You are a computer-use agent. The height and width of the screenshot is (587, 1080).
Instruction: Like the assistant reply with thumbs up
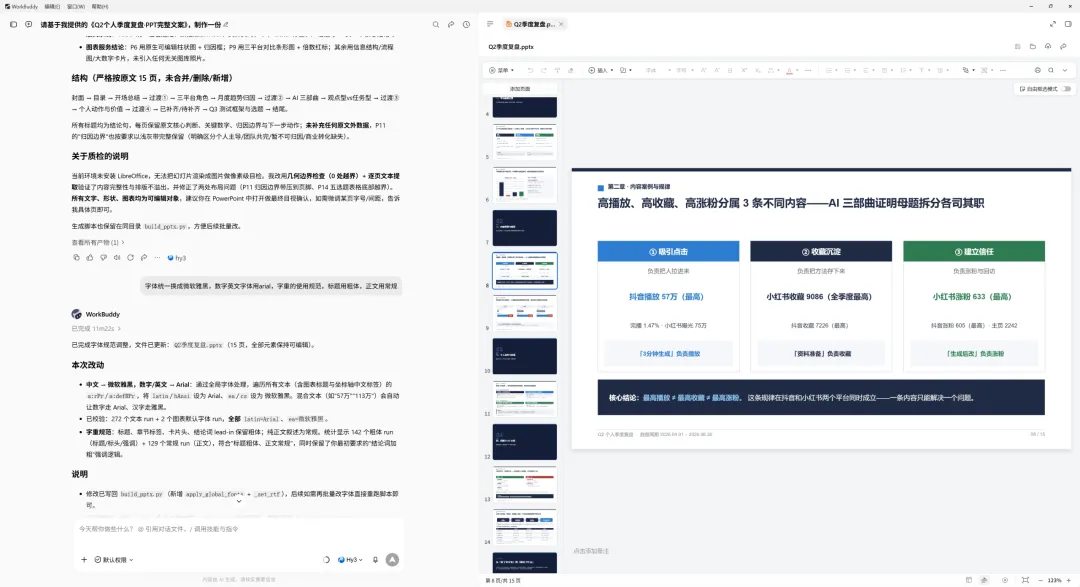point(90,258)
